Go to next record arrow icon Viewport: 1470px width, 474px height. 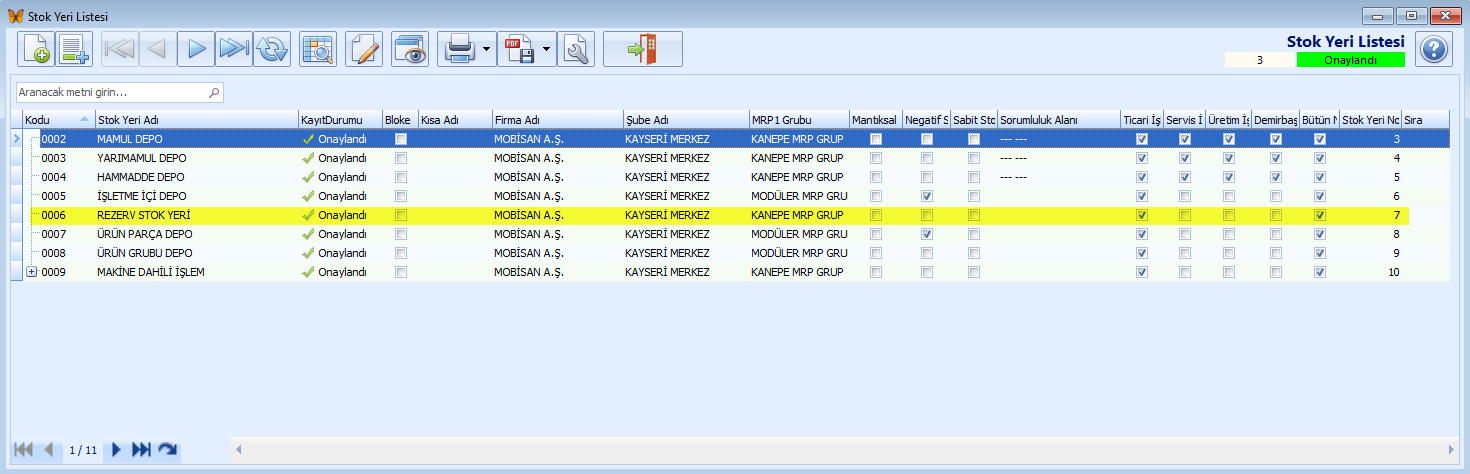pos(197,49)
